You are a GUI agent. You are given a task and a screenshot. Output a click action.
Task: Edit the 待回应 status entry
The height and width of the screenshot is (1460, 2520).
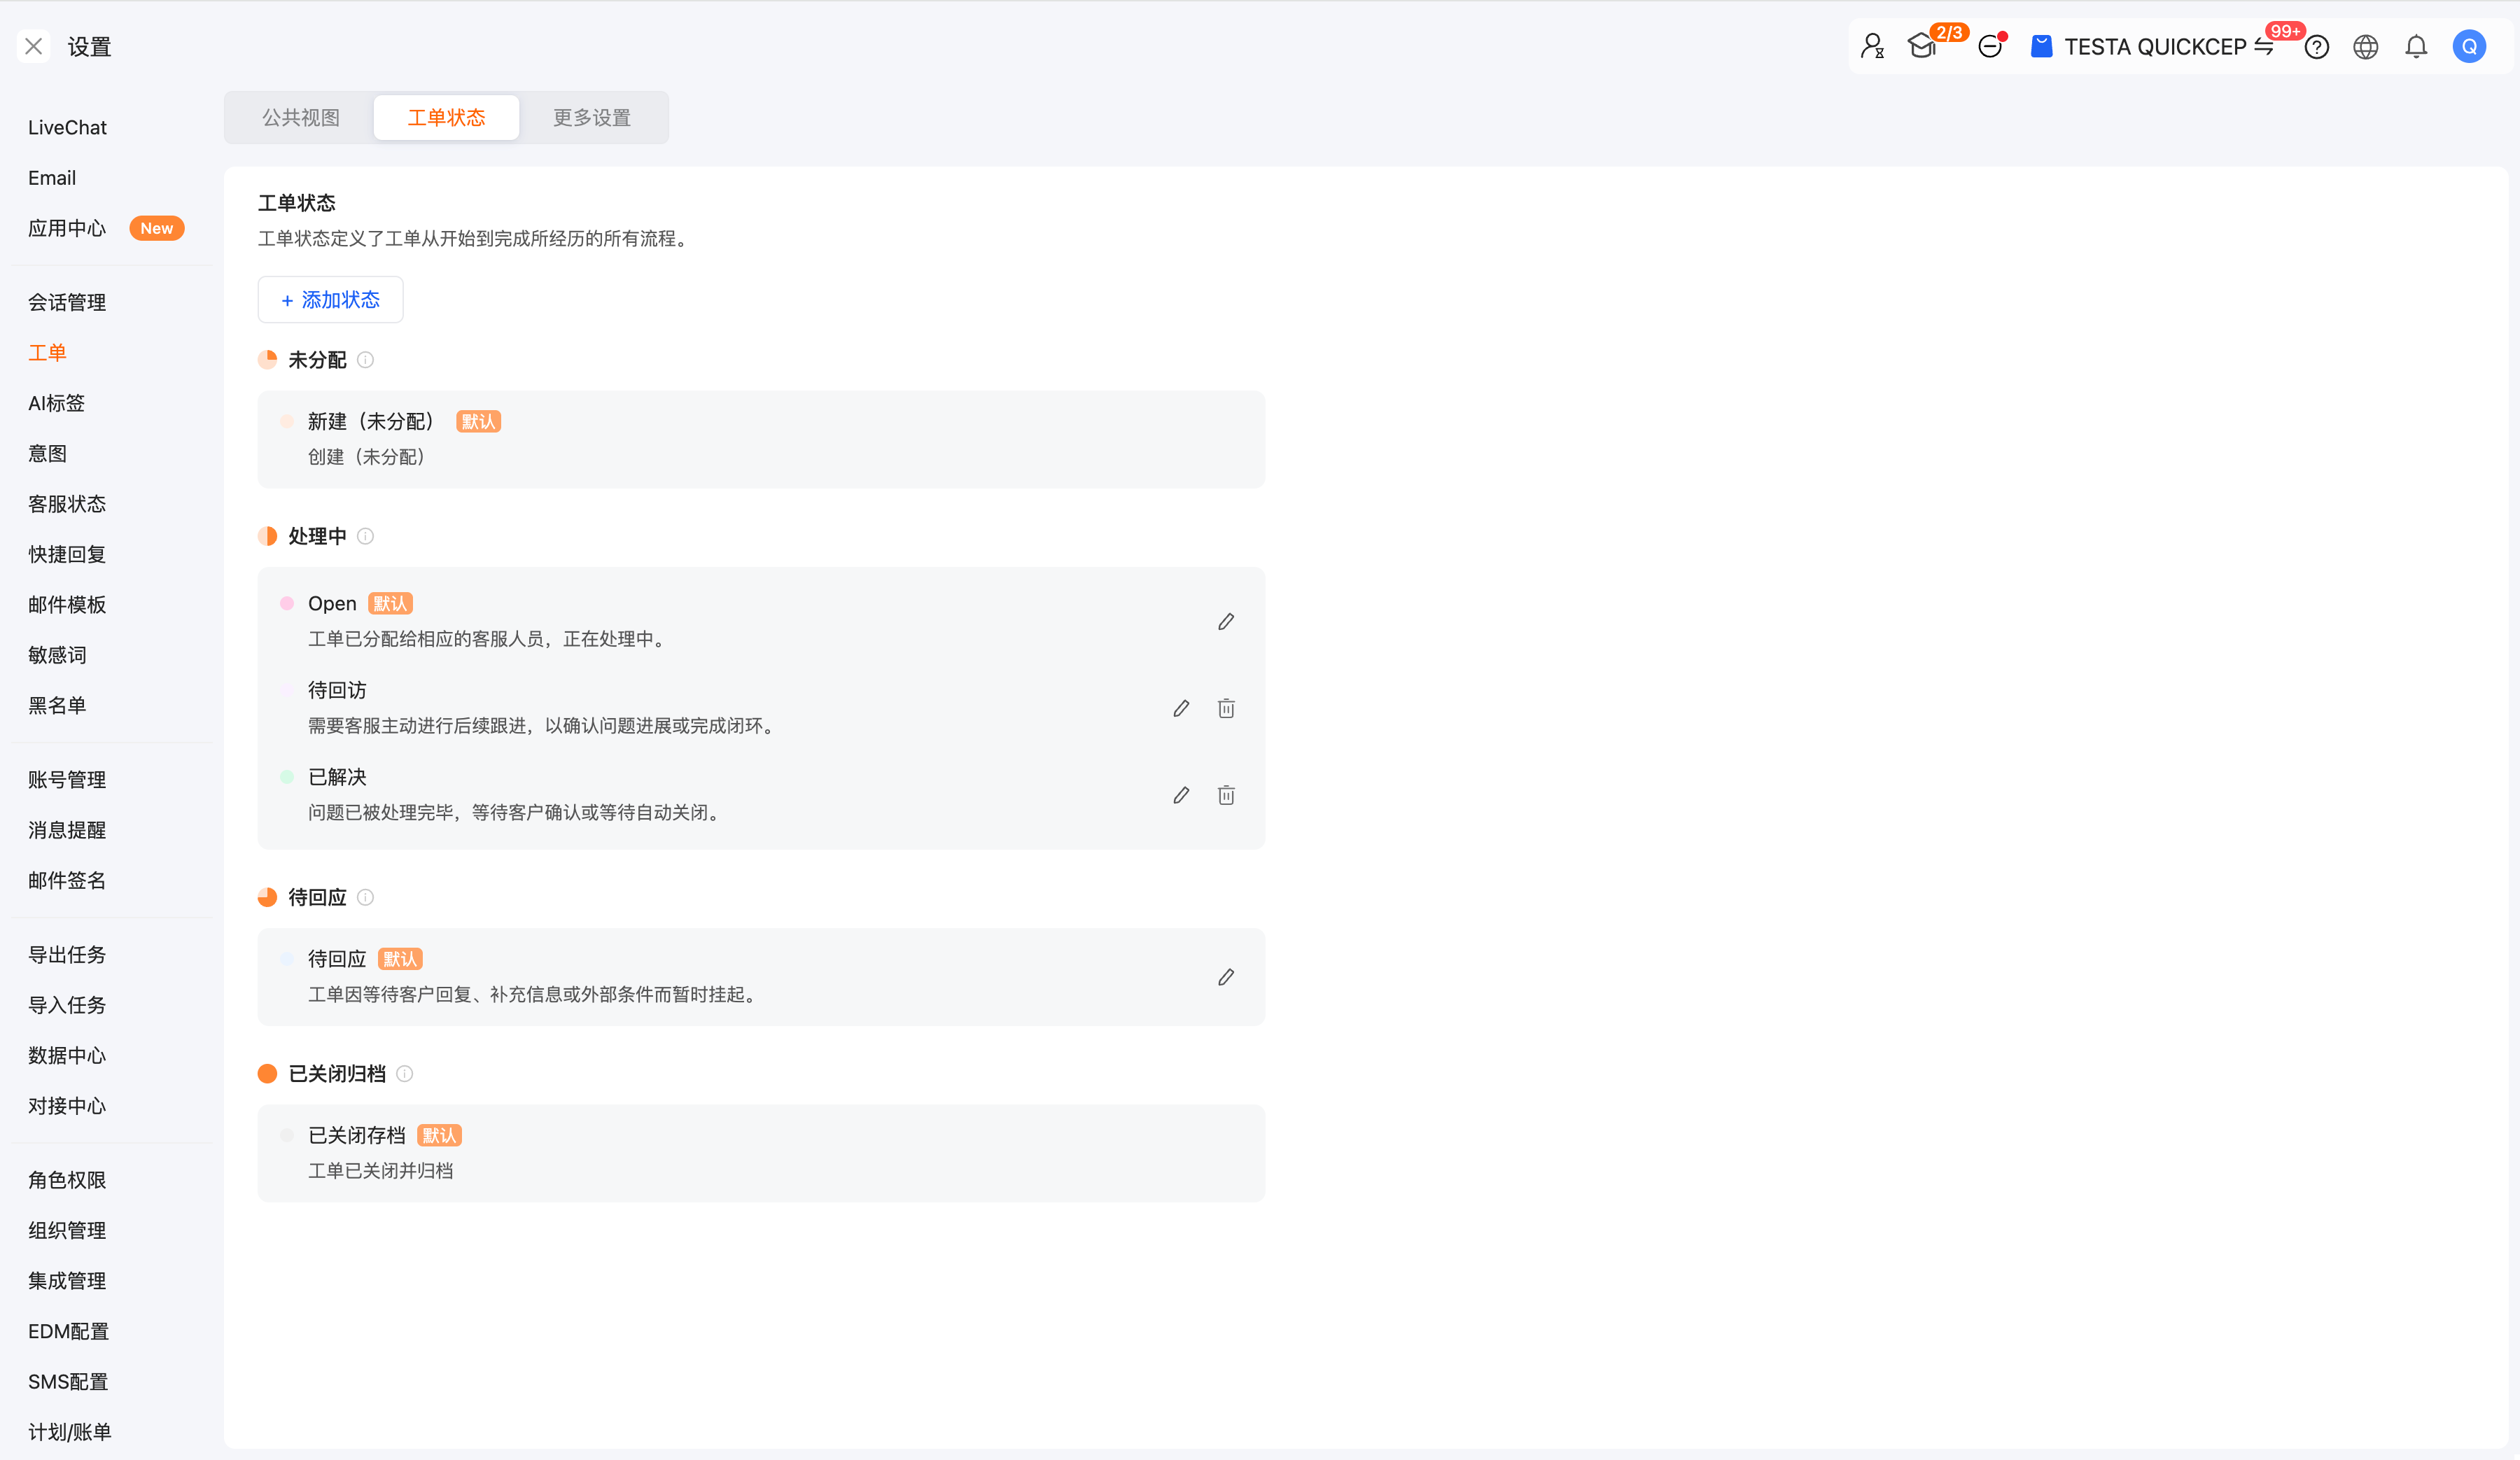pos(1226,977)
